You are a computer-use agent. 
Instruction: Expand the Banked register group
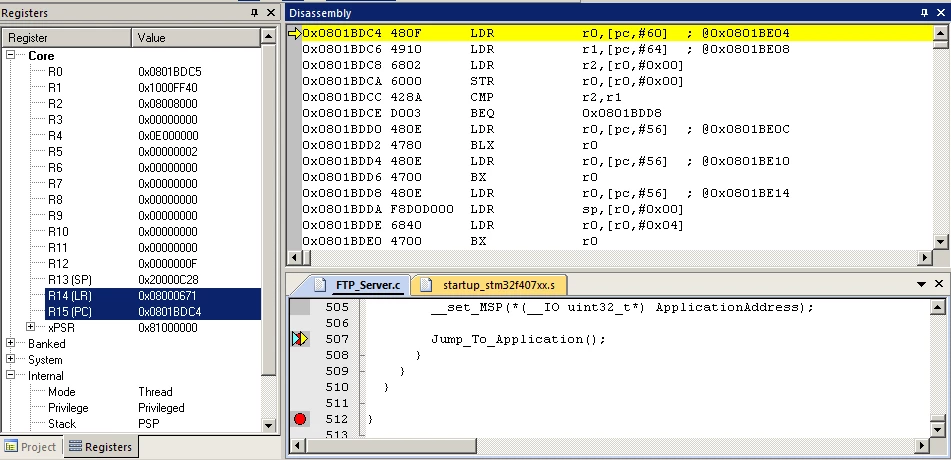click(x=11, y=343)
